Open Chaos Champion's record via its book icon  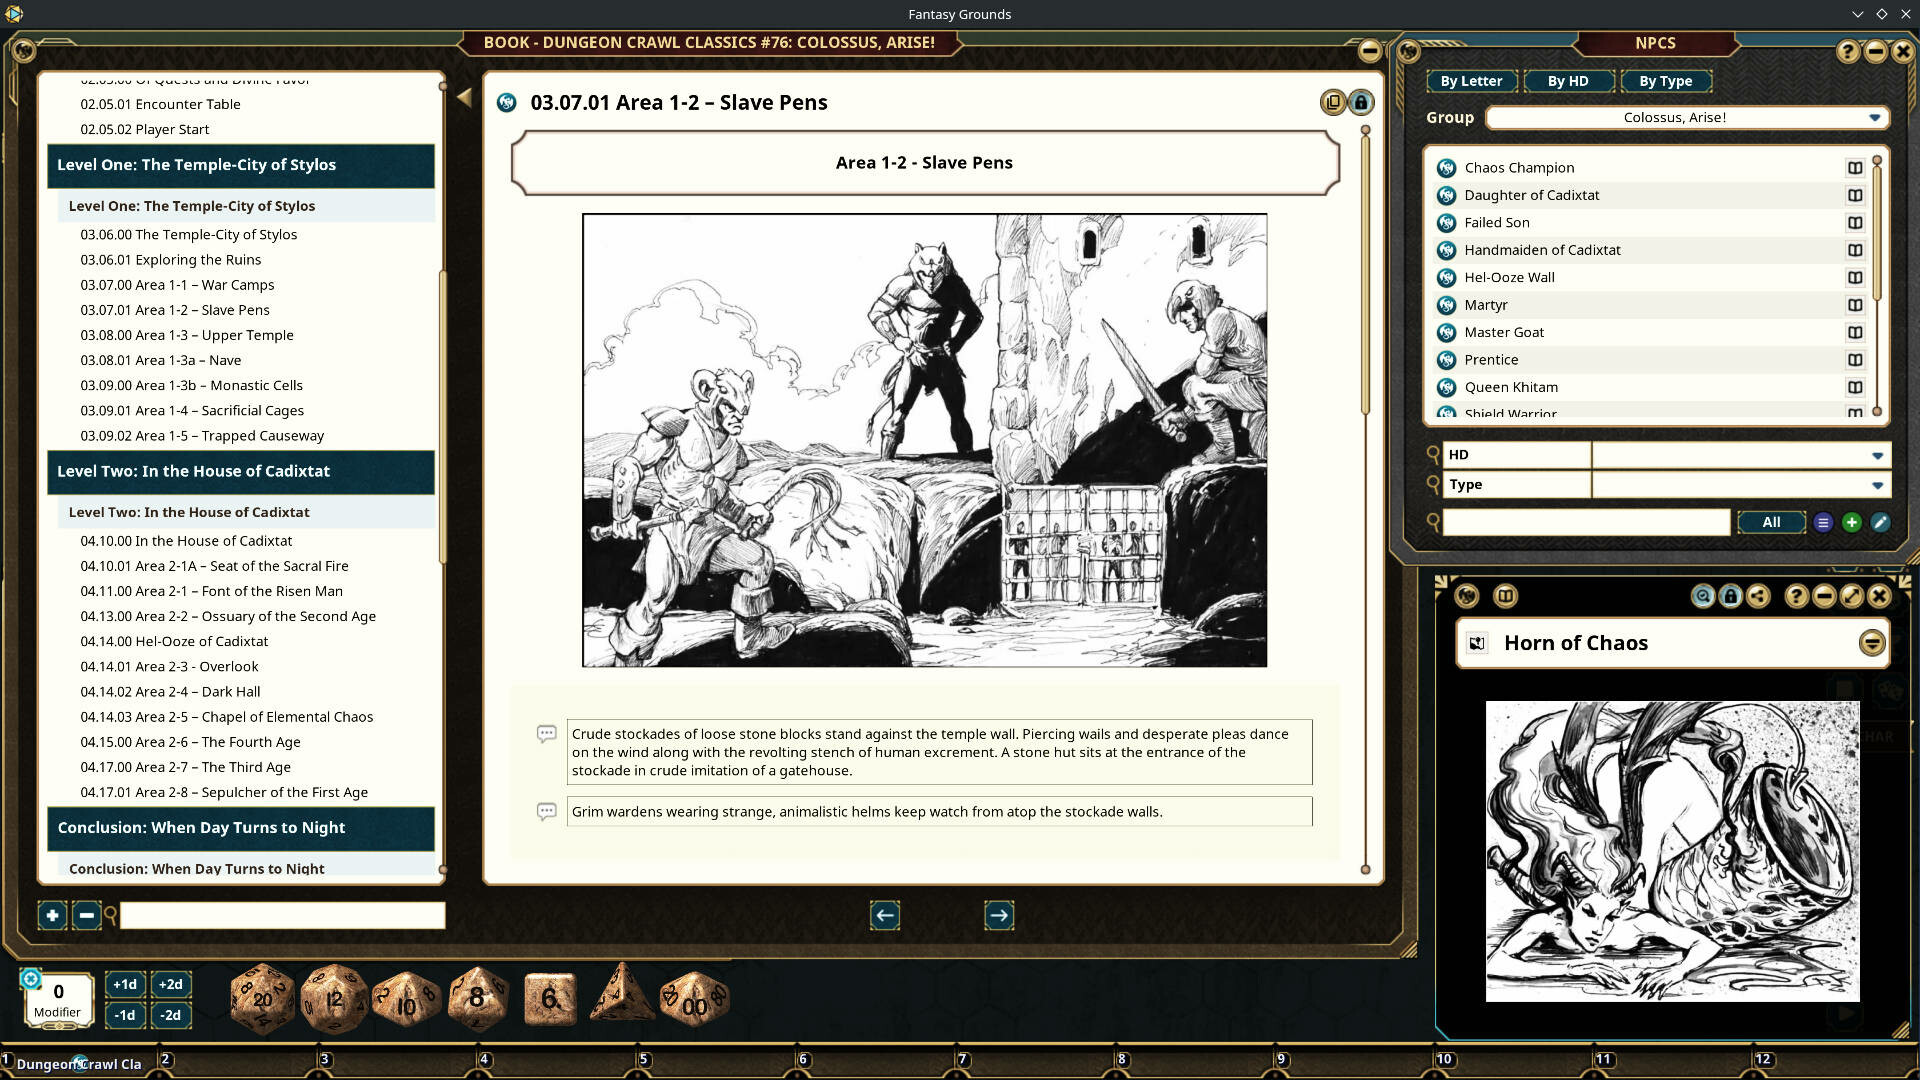[1857, 167]
